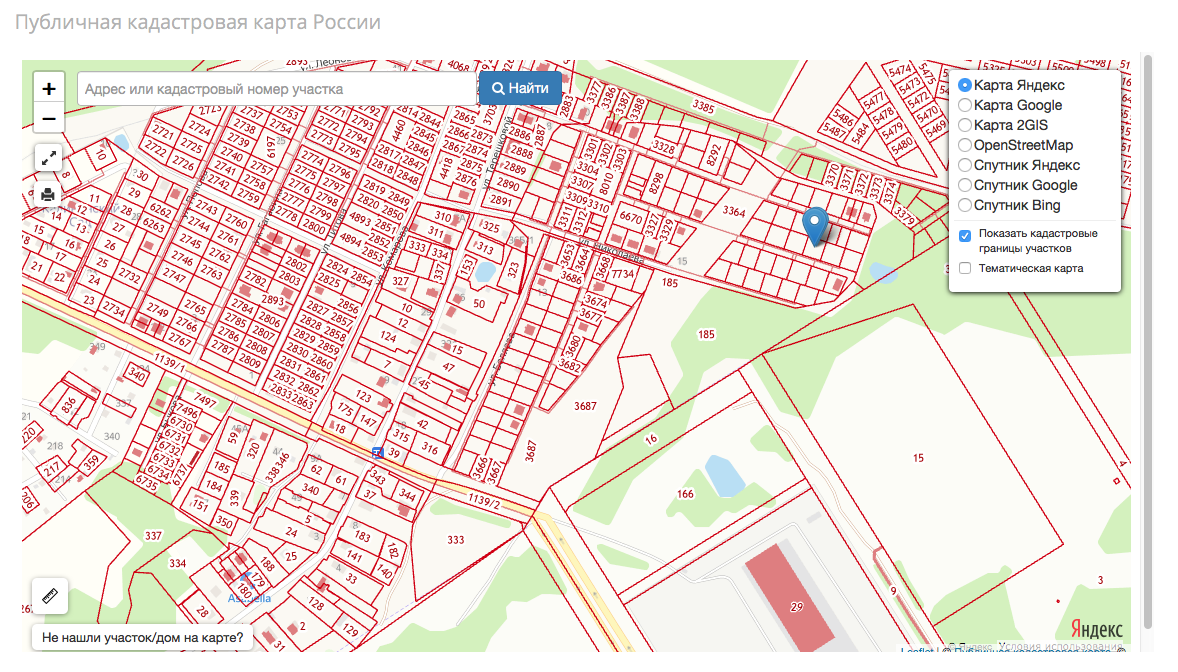Screen dimensions: 1178x672
Task: Click parcel labeled 1139/1 on road
Action: coord(170,362)
